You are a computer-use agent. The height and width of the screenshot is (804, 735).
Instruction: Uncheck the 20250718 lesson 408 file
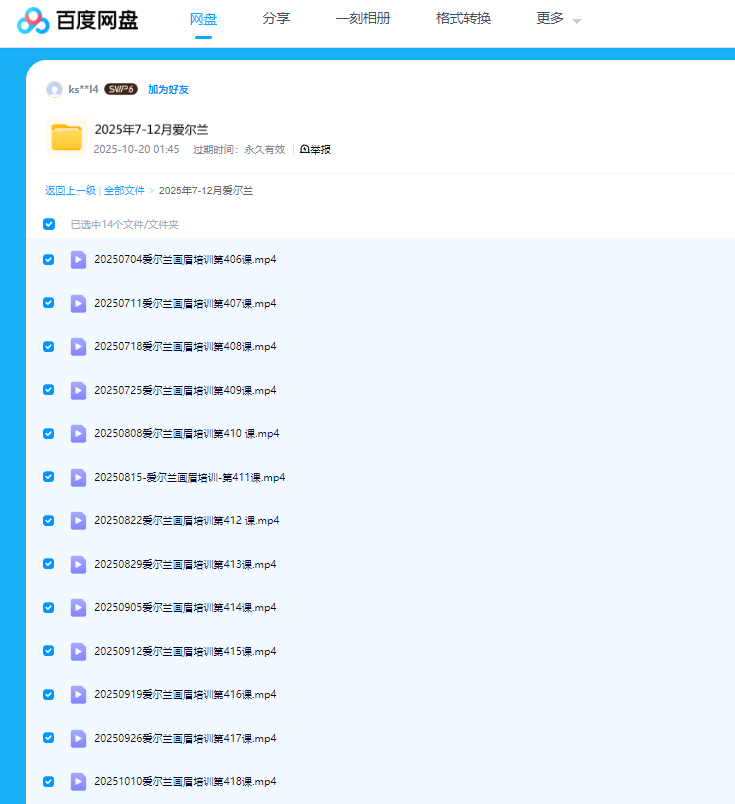coord(49,347)
